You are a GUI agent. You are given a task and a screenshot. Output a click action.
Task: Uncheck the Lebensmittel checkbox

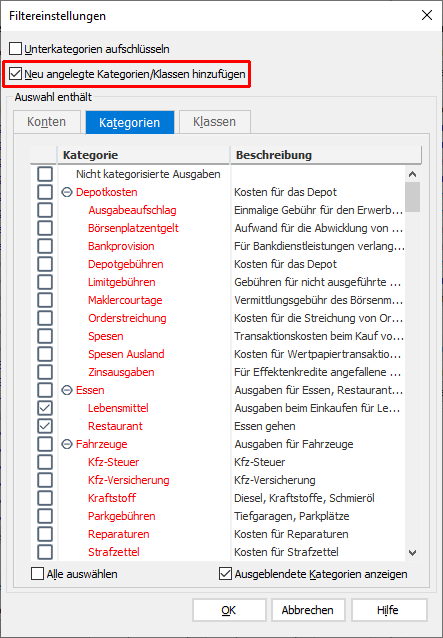(x=45, y=408)
